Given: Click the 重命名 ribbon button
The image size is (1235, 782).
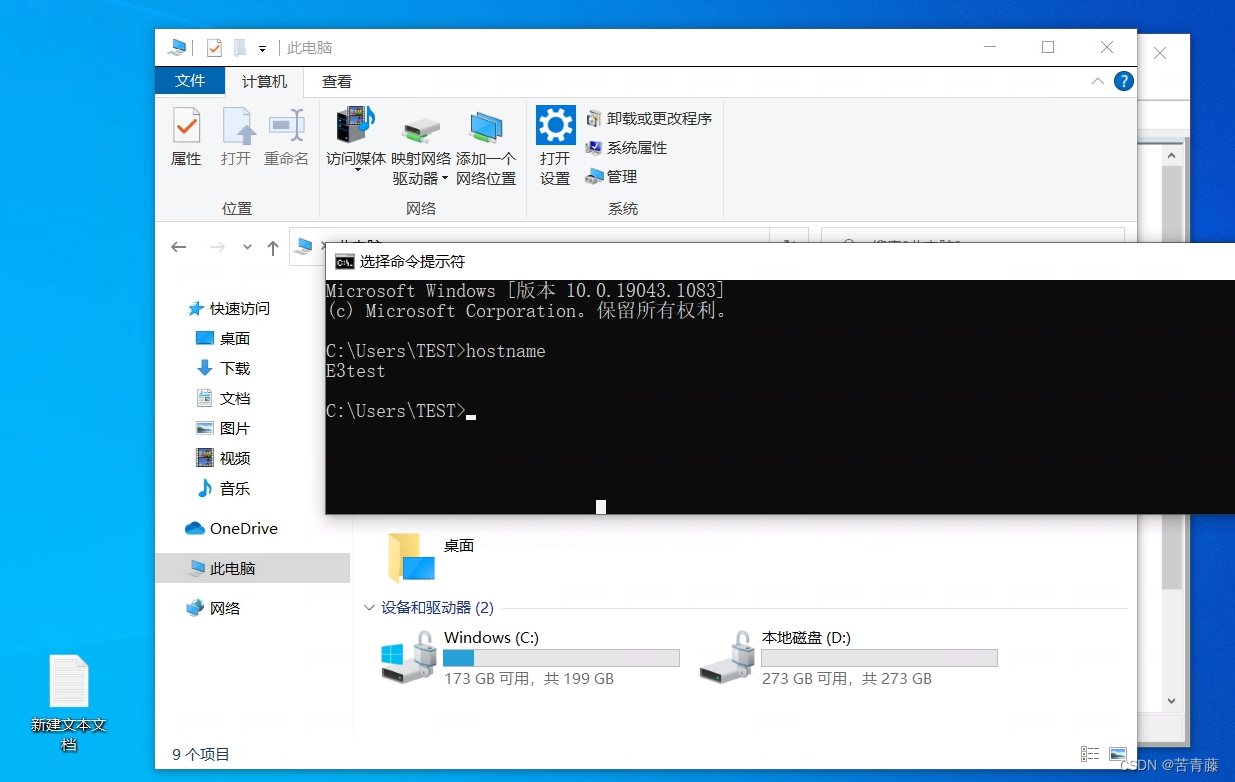Looking at the screenshot, I should point(287,137).
